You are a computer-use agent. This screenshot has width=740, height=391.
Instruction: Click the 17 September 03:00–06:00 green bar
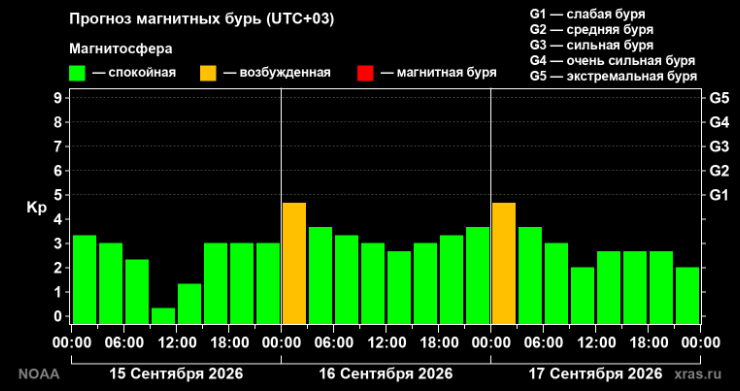click(x=530, y=275)
